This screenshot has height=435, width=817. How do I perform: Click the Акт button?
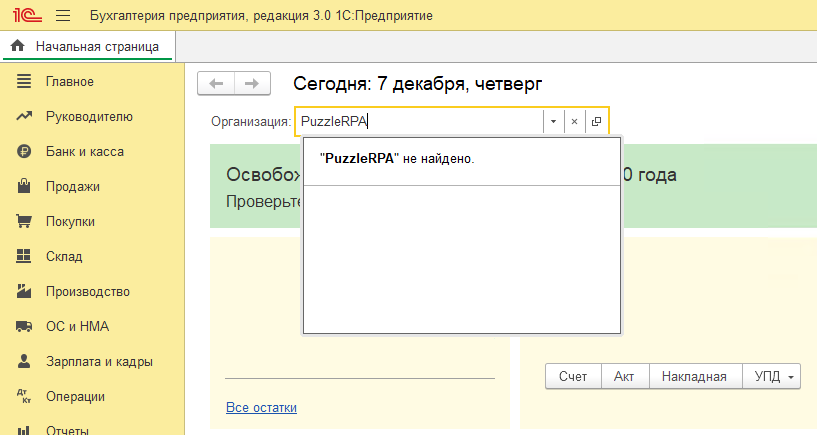pos(624,376)
